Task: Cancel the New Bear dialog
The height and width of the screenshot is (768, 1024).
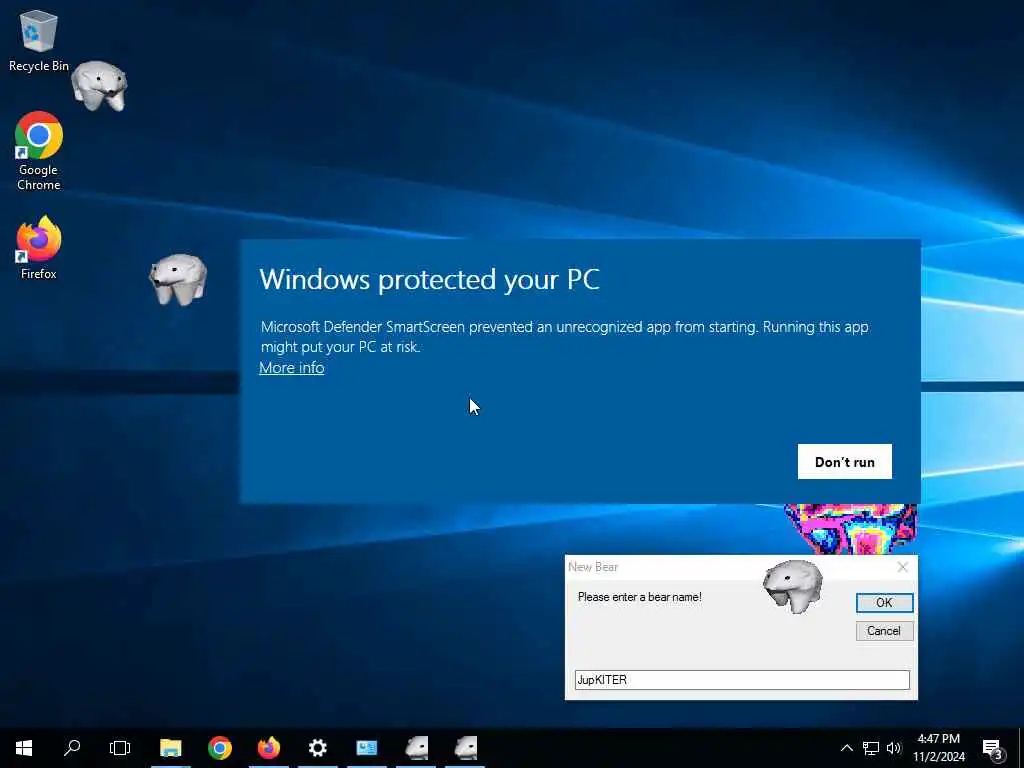Action: click(884, 631)
